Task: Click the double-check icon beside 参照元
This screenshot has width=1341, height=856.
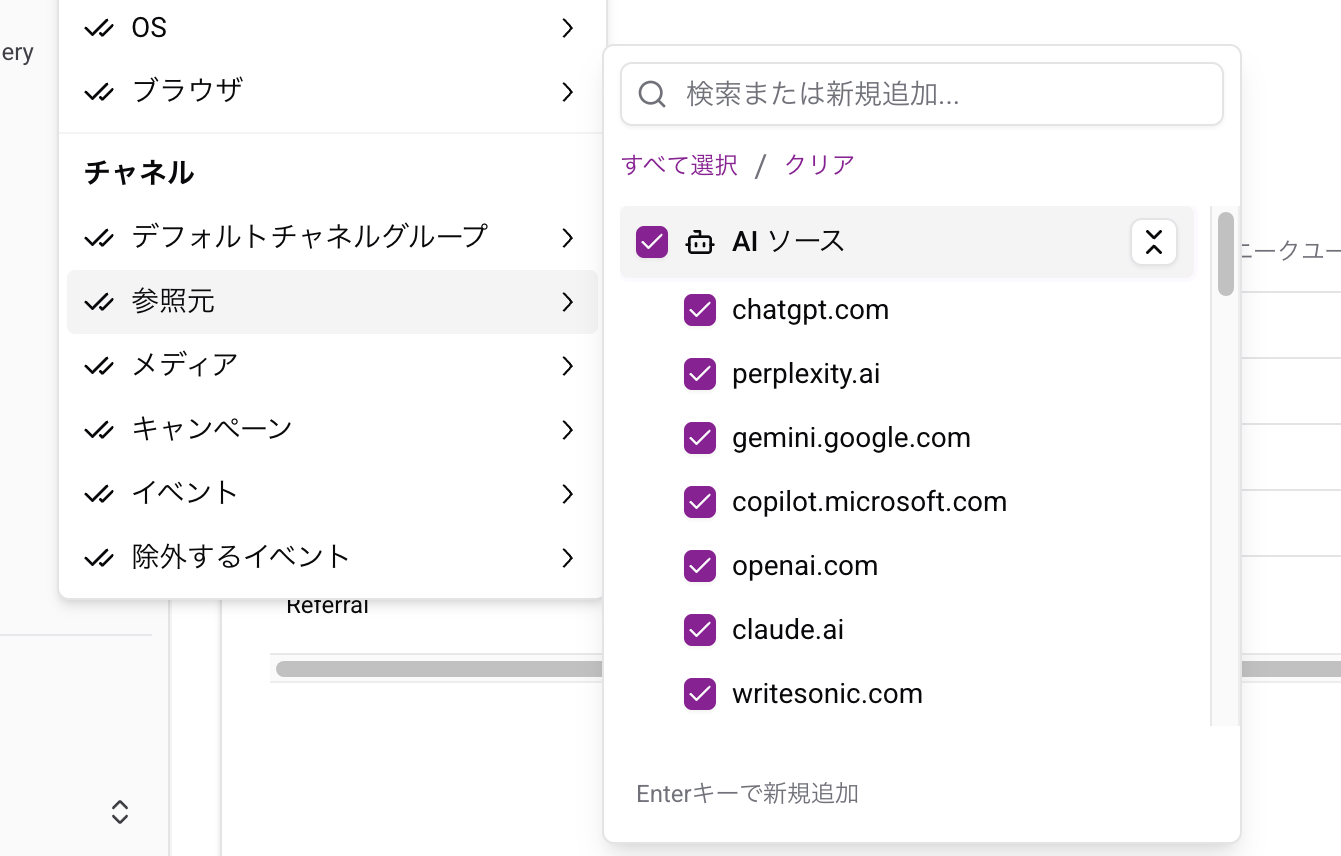Action: [99, 302]
